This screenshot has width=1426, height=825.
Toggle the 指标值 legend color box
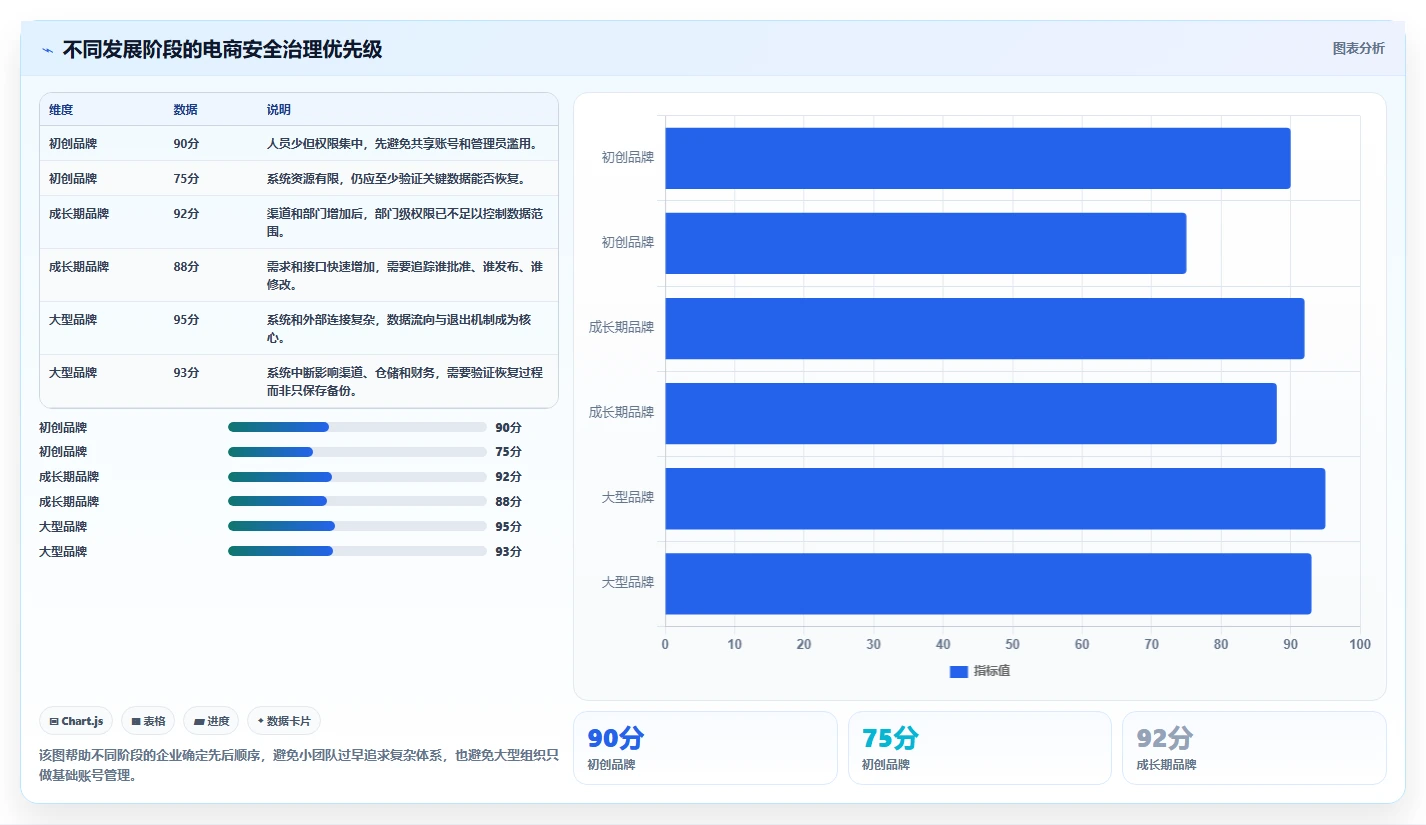pyautogui.click(x=958, y=671)
